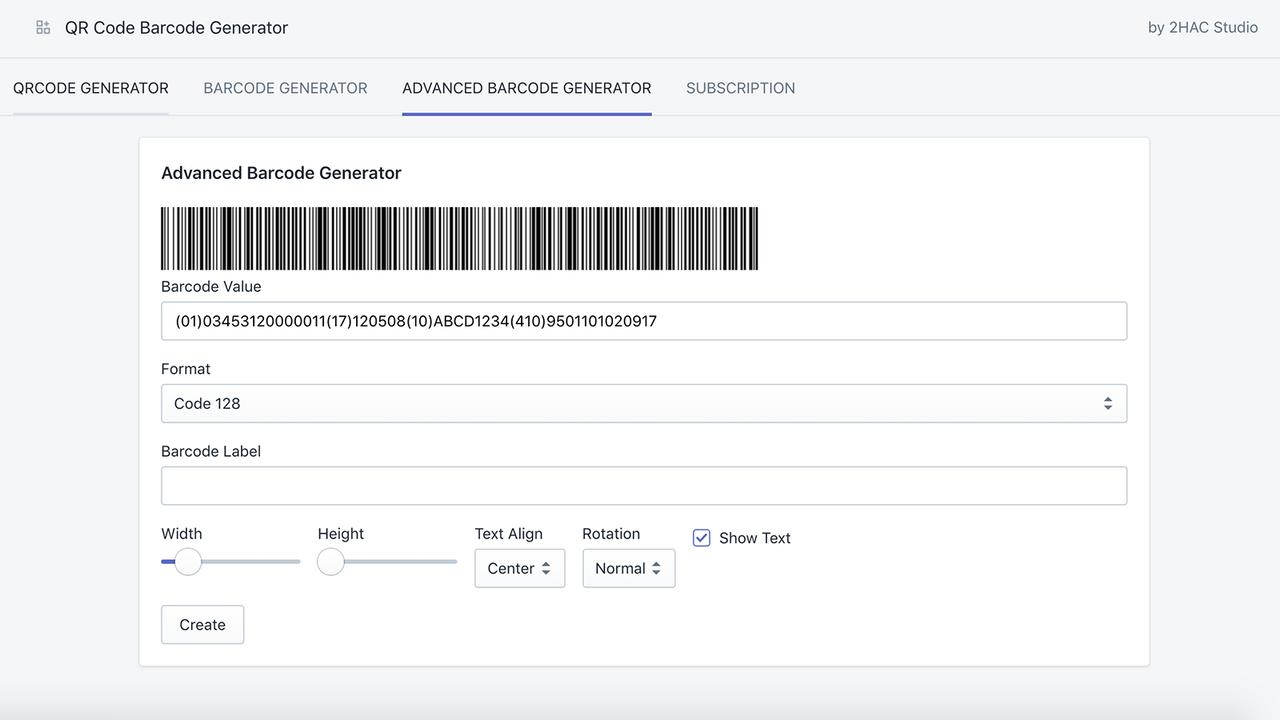The height and width of the screenshot is (720, 1280).
Task: Click the 'Show Text' label
Action: 755,538
